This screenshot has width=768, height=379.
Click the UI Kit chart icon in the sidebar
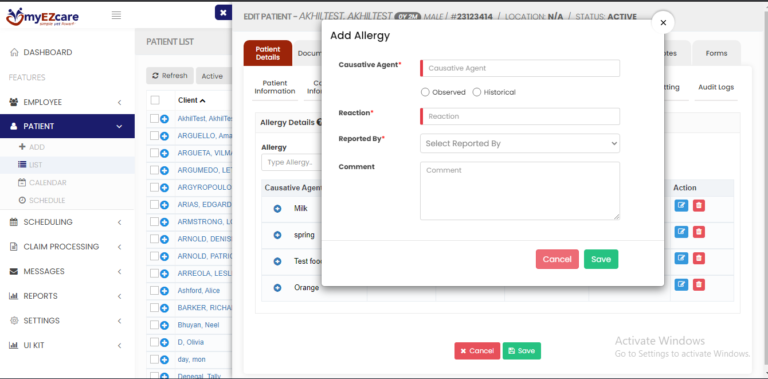point(14,345)
